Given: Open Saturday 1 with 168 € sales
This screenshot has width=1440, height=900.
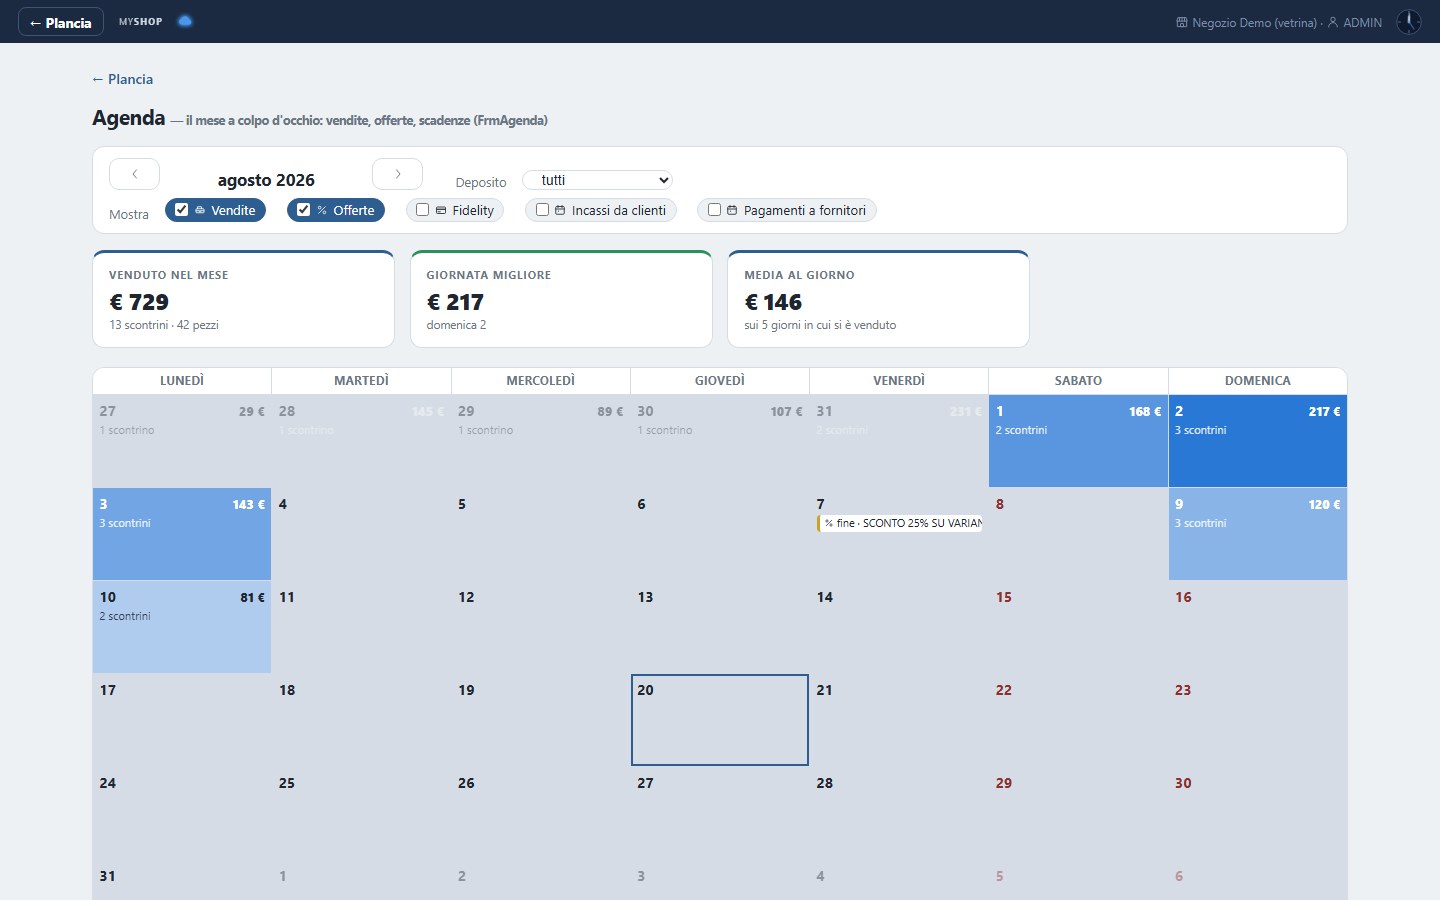Looking at the screenshot, I should click(x=1078, y=441).
